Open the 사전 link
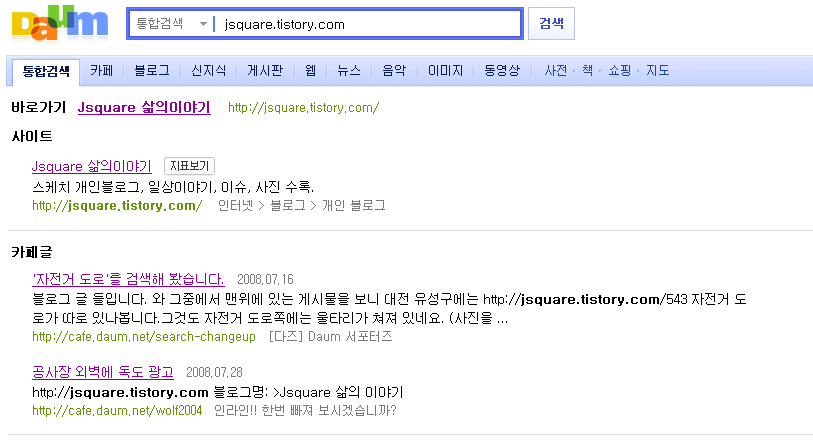The image size is (813, 442). 556,71
